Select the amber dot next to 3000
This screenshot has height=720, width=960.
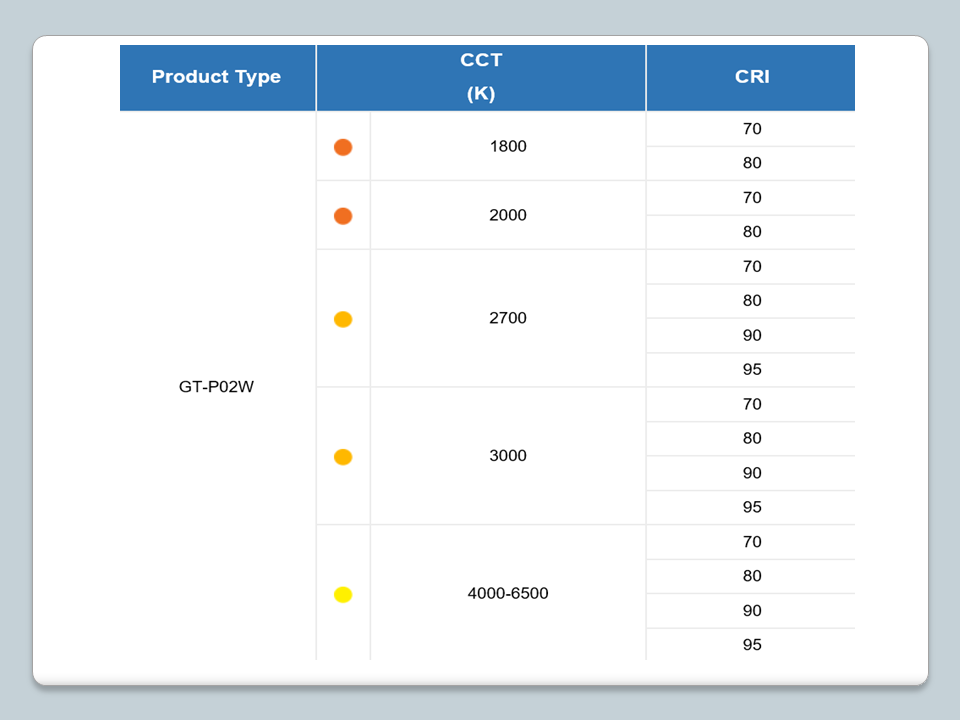tap(343, 457)
